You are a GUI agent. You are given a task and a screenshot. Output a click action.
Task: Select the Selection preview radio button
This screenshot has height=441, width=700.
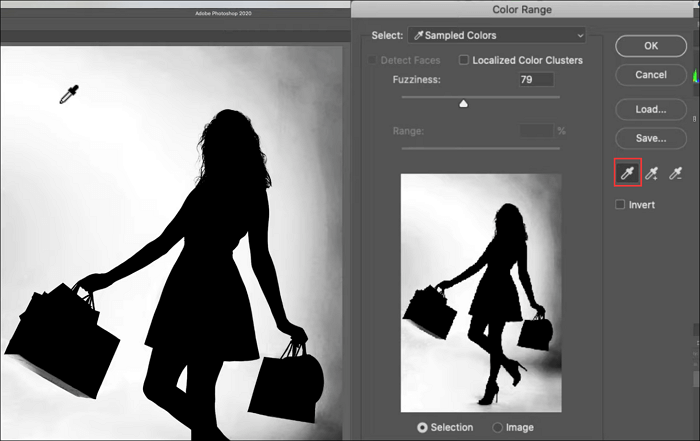coord(422,427)
